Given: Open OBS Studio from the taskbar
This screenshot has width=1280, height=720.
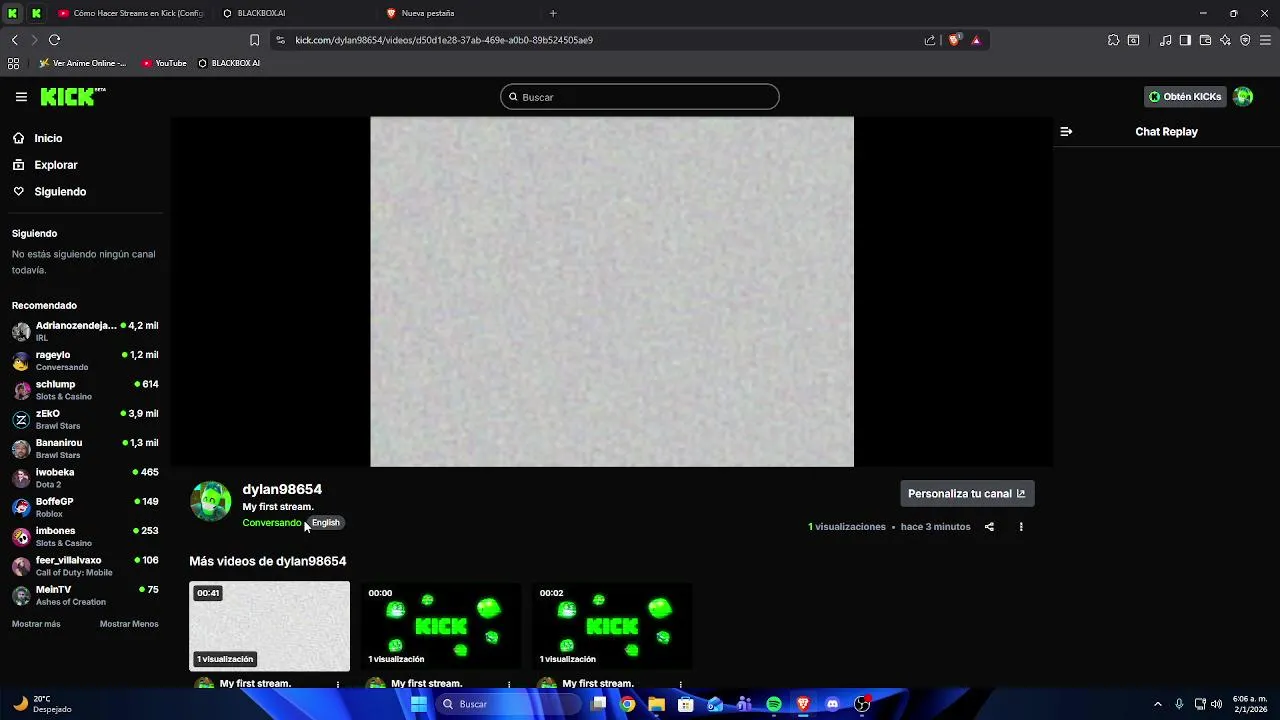Looking at the screenshot, I should (862, 704).
